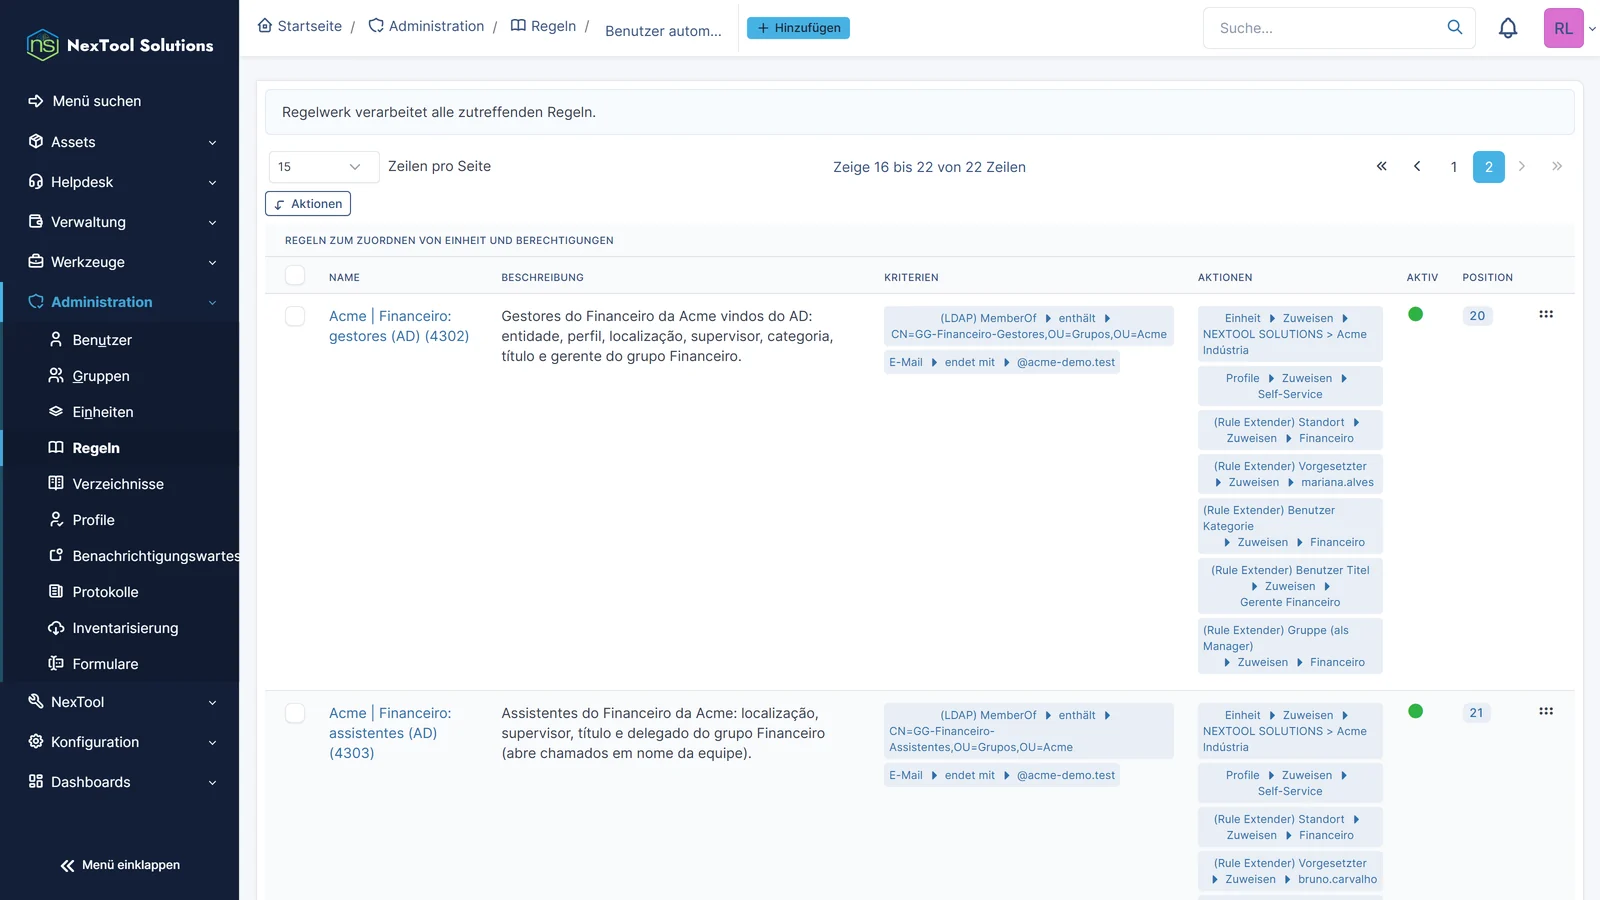Image resolution: width=1600 pixels, height=900 pixels.
Task: Collapse the Administration menu
Action: (120, 302)
